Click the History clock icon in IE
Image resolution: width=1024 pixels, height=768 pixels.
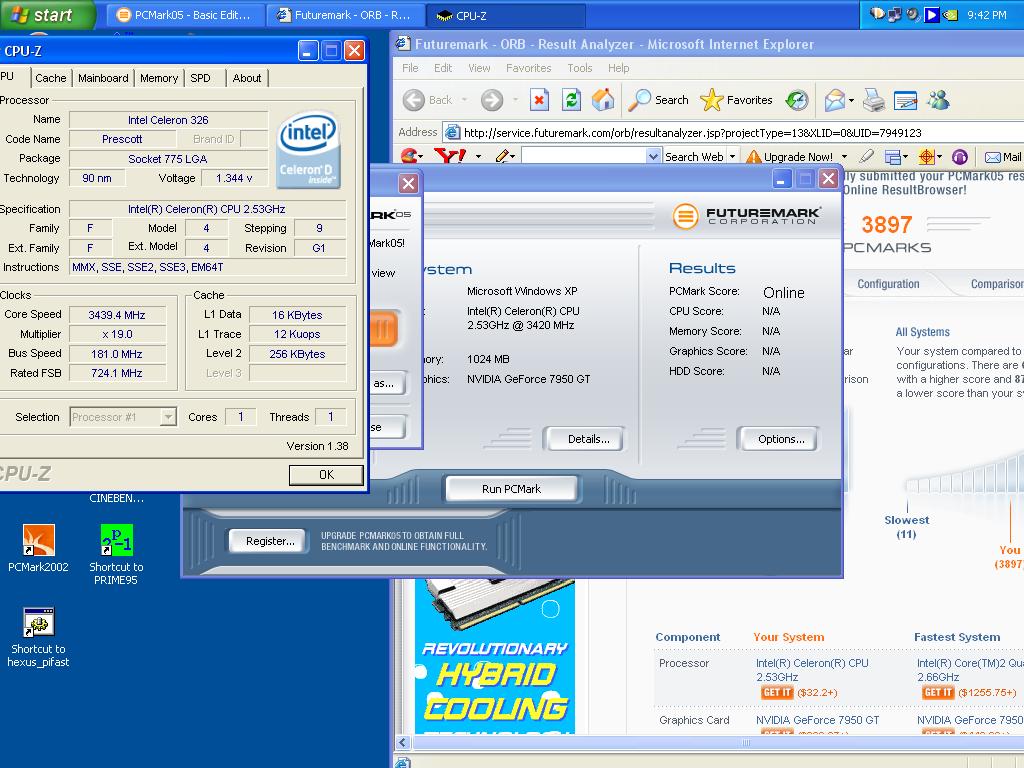pos(797,100)
